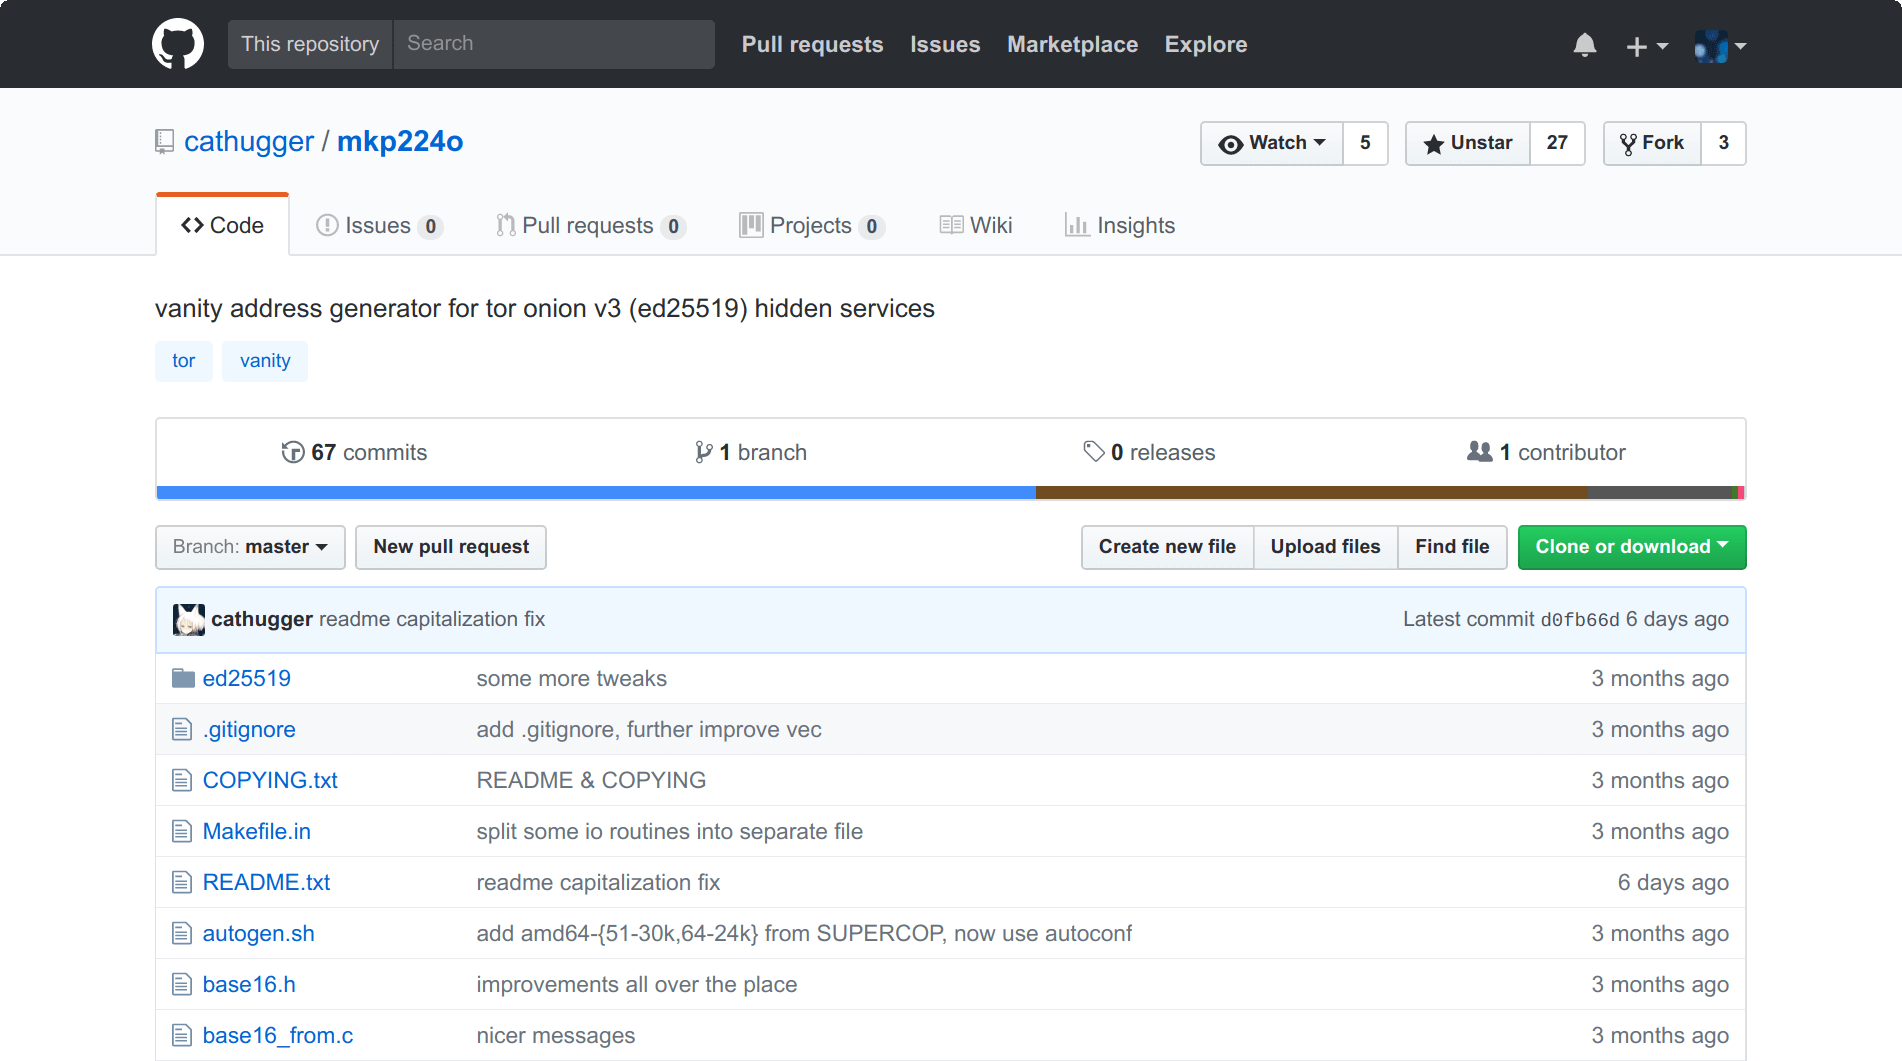Screen dimensions: 1902x1061
Task: Open the notifications bell
Action: [x=1585, y=44]
